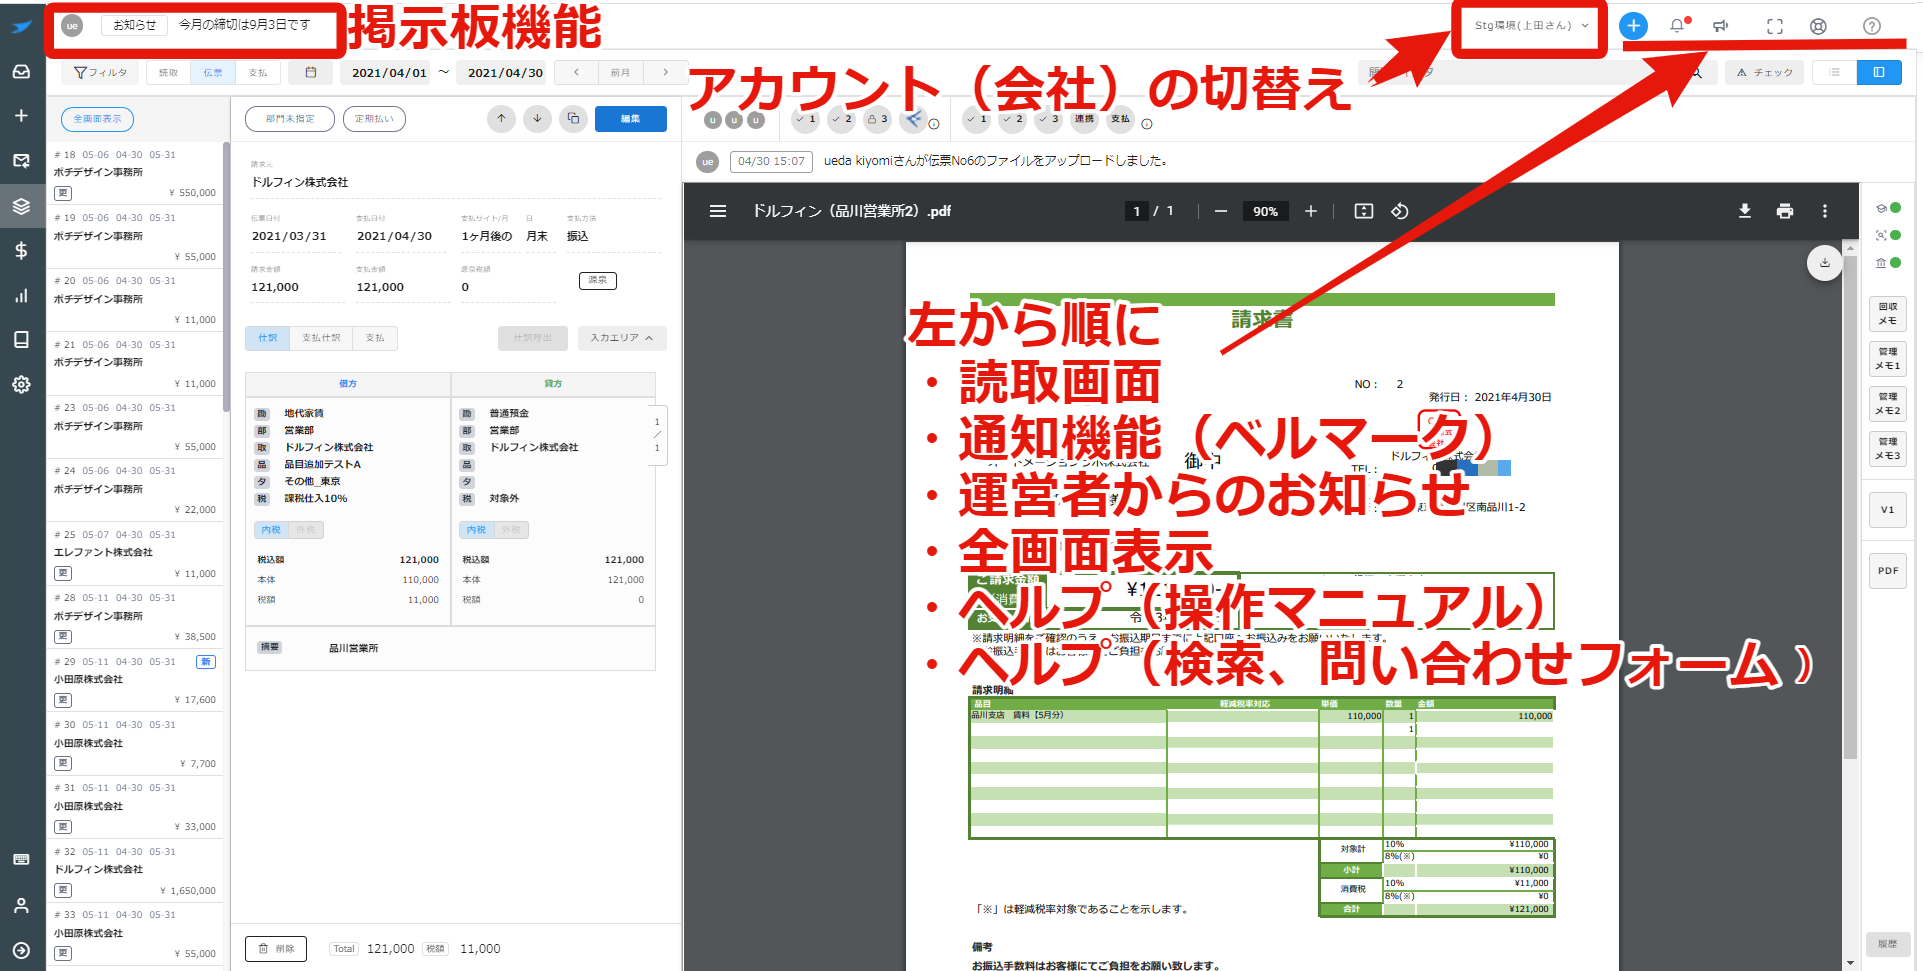1923x971 pixels.
Task: Zoom out the PDF
Action: tap(1221, 211)
